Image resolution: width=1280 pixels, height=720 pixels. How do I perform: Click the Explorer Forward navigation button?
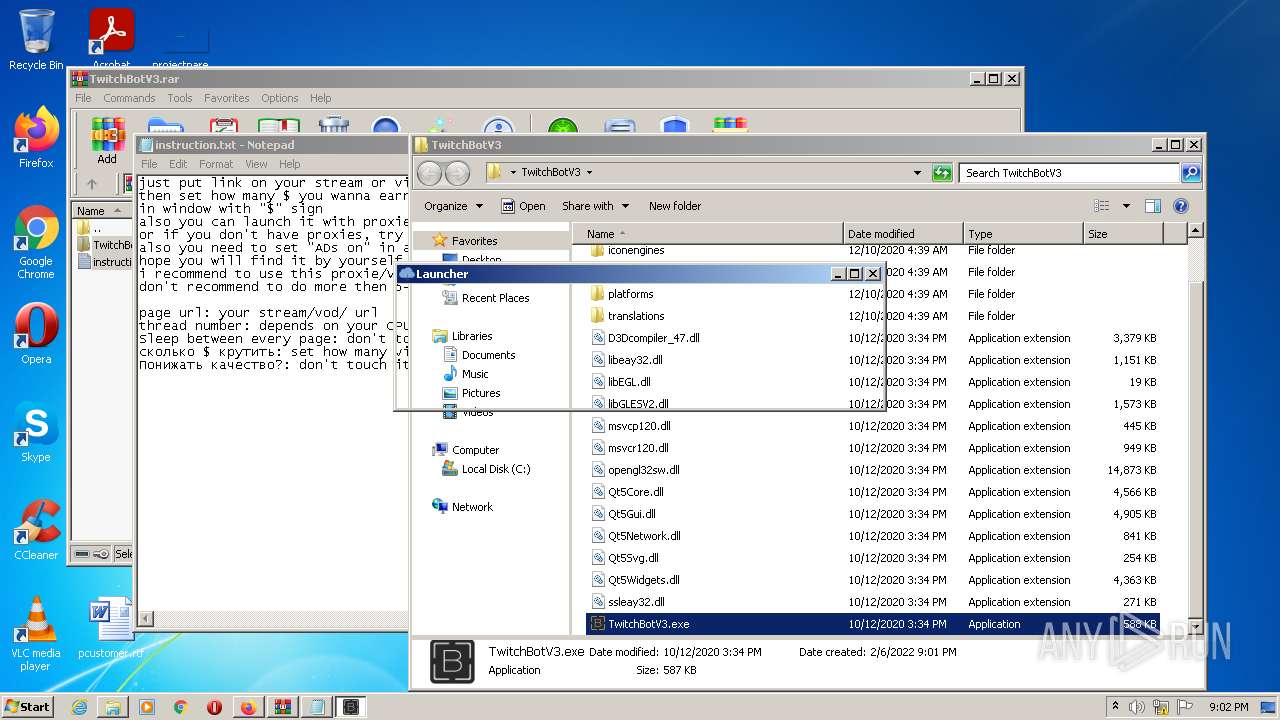pyautogui.click(x=457, y=173)
